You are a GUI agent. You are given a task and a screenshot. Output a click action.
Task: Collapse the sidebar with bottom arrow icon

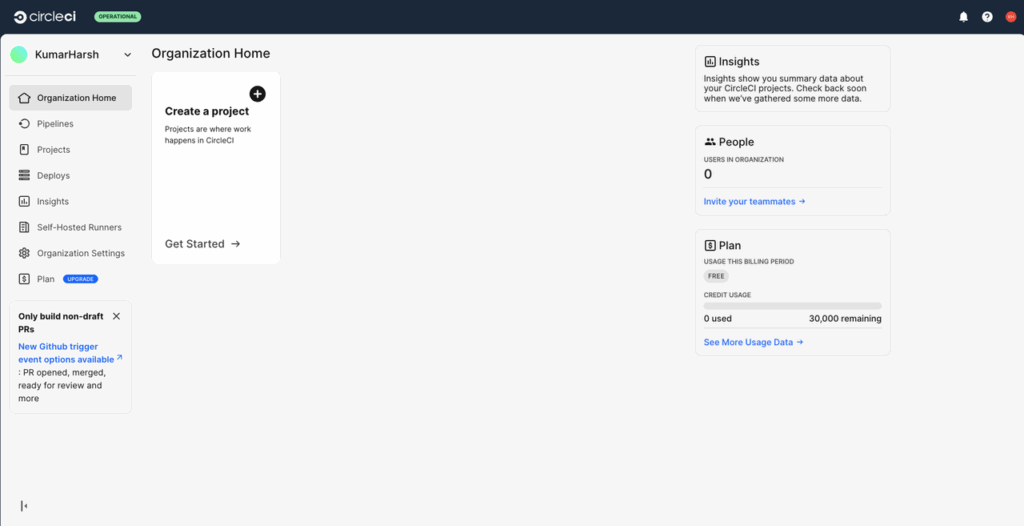24,506
